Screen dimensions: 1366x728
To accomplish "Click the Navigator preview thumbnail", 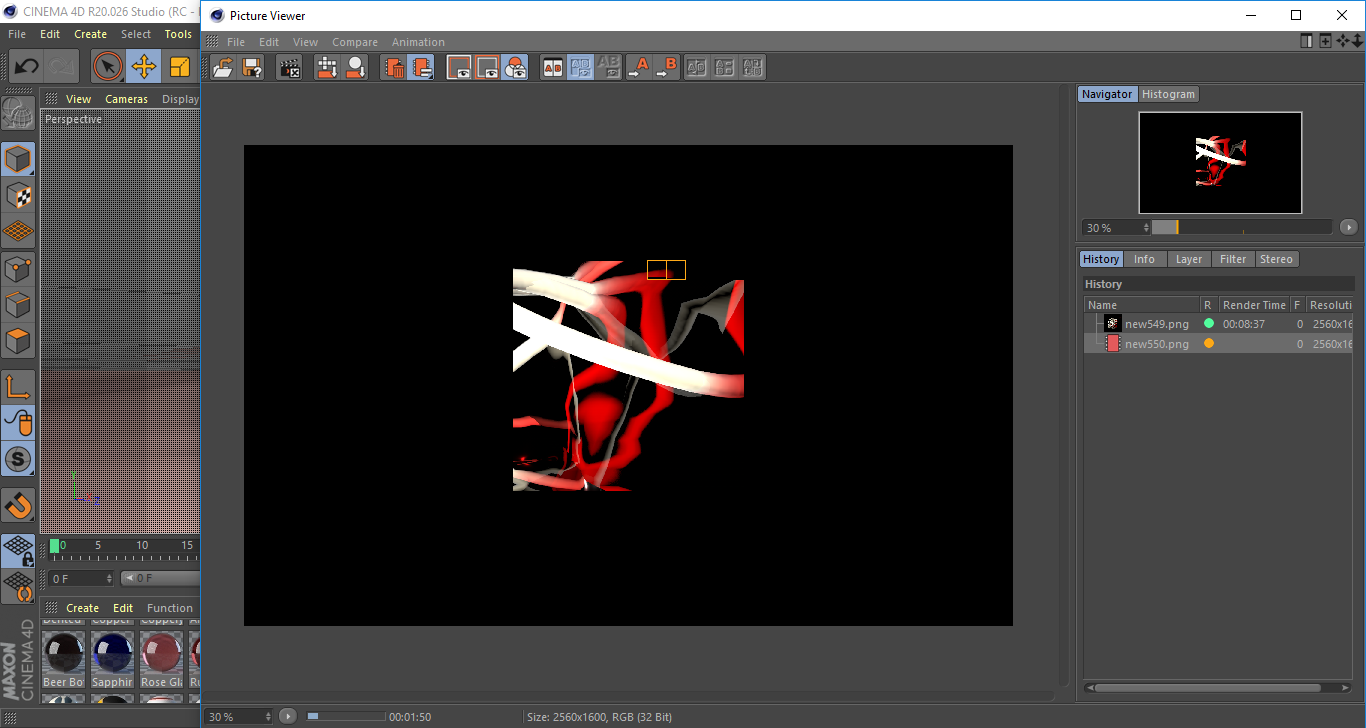I will coord(1220,162).
